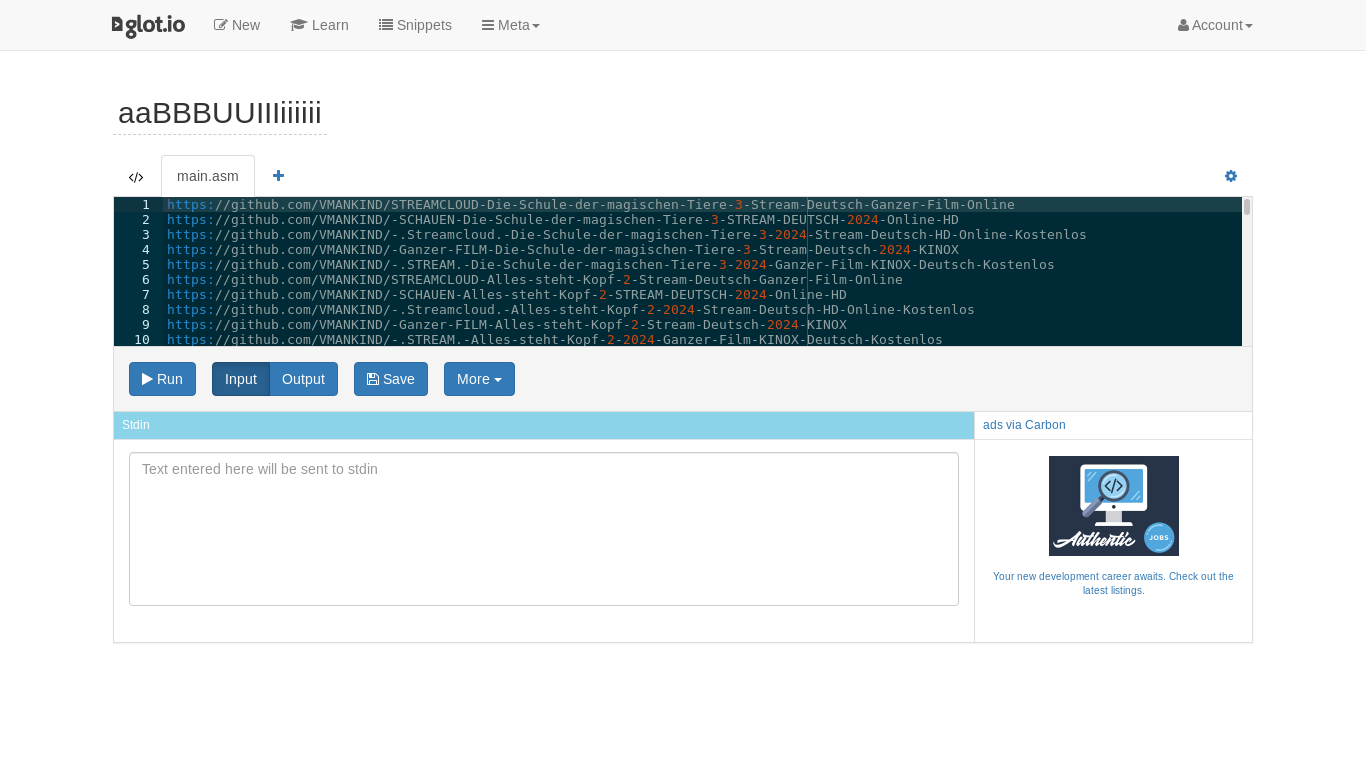Click line number 10 in the gutter

tap(142, 340)
